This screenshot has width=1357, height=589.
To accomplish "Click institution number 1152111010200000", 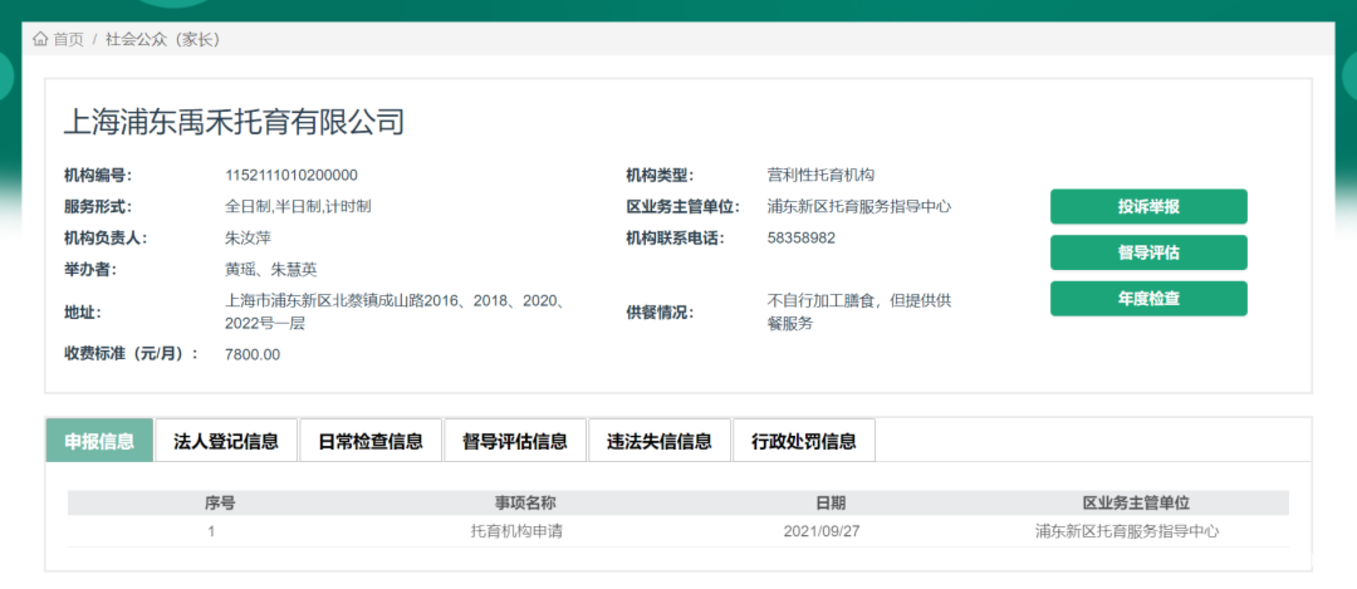I will pos(291,175).
